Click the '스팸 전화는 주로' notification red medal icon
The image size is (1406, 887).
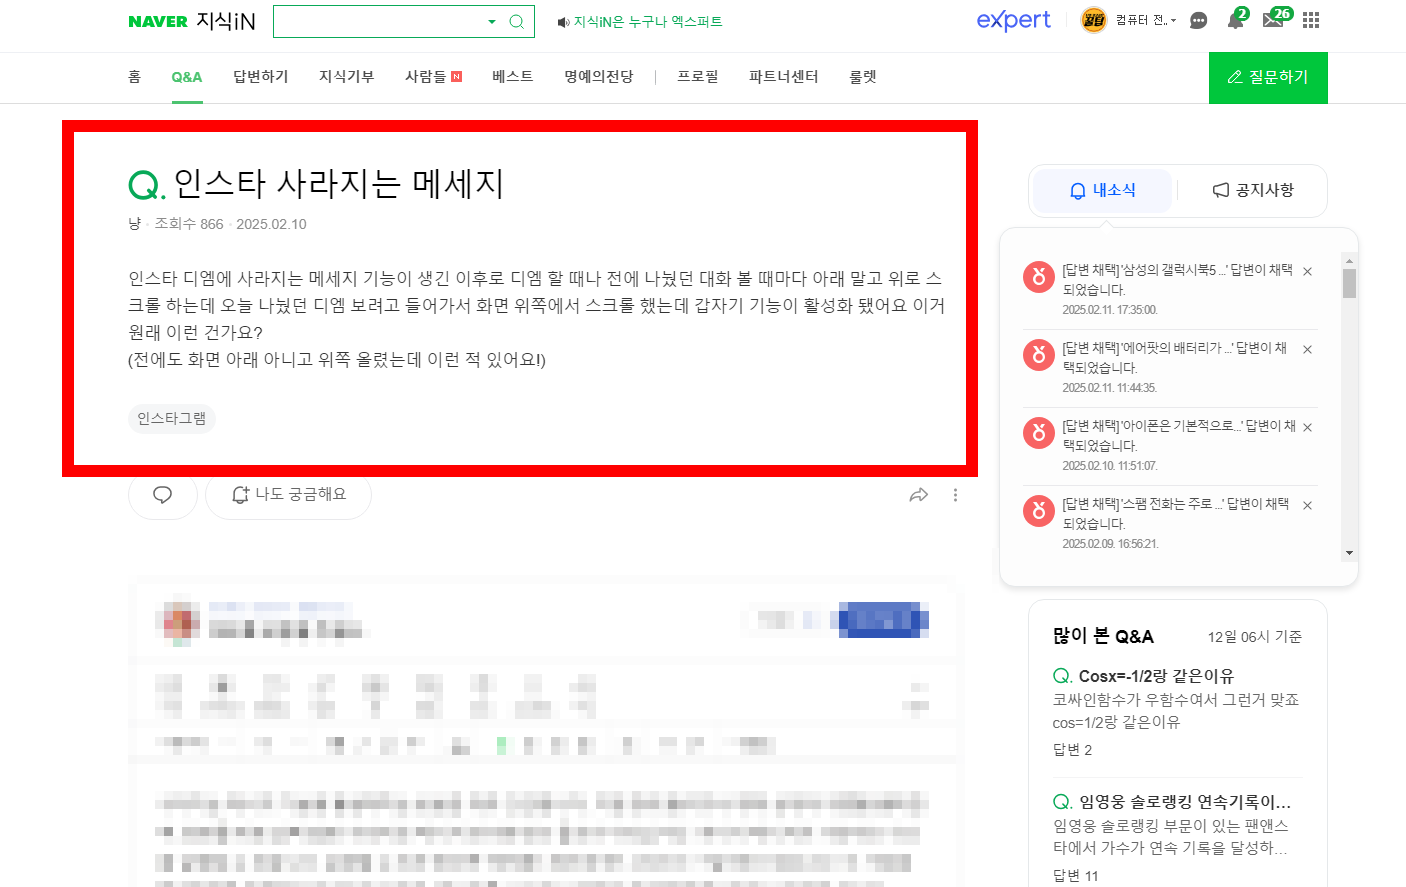coord(1039,511)
